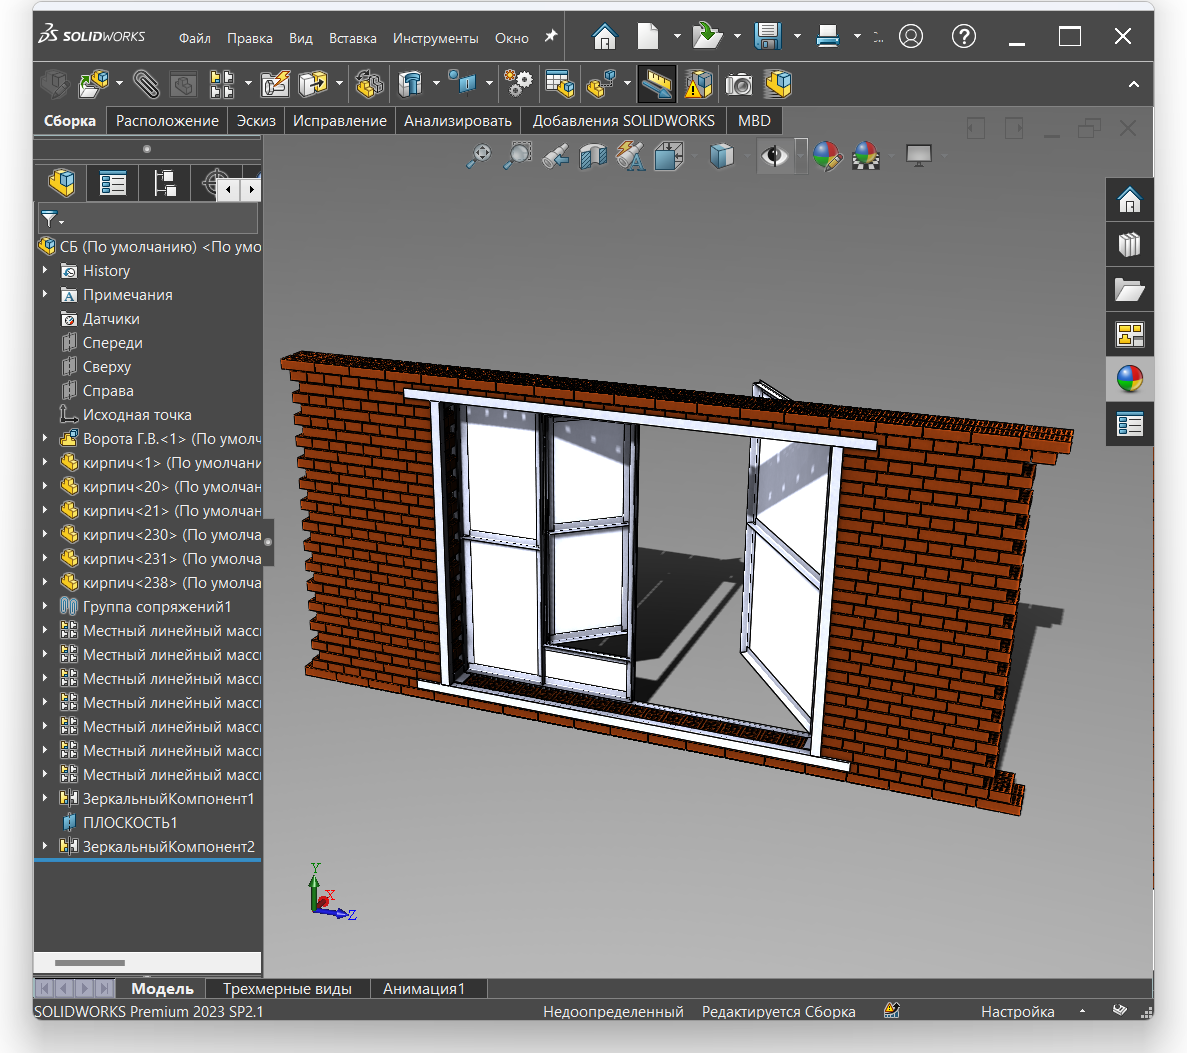
Task: Expand the History tree node
Action: pos(45,271)
